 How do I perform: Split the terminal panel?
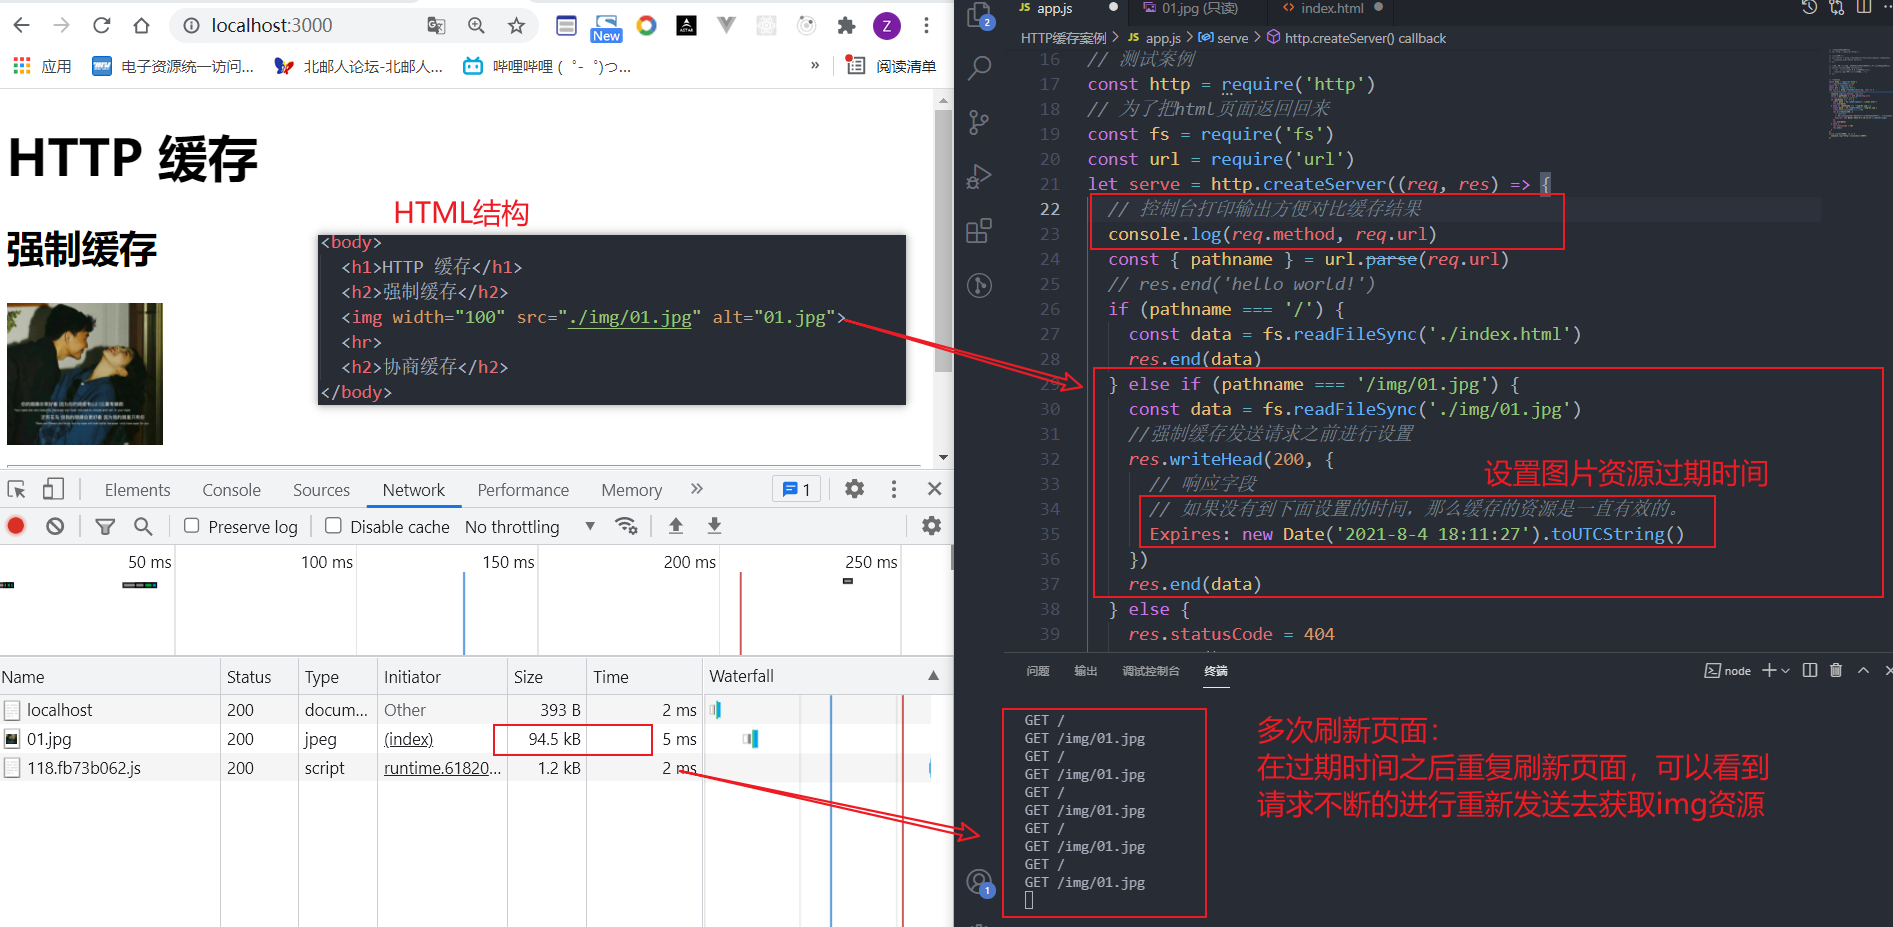tap(1810, 670)
